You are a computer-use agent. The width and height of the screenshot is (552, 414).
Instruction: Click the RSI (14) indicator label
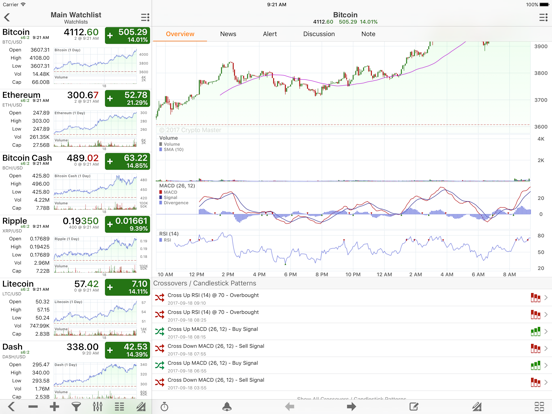pos(169,234)
